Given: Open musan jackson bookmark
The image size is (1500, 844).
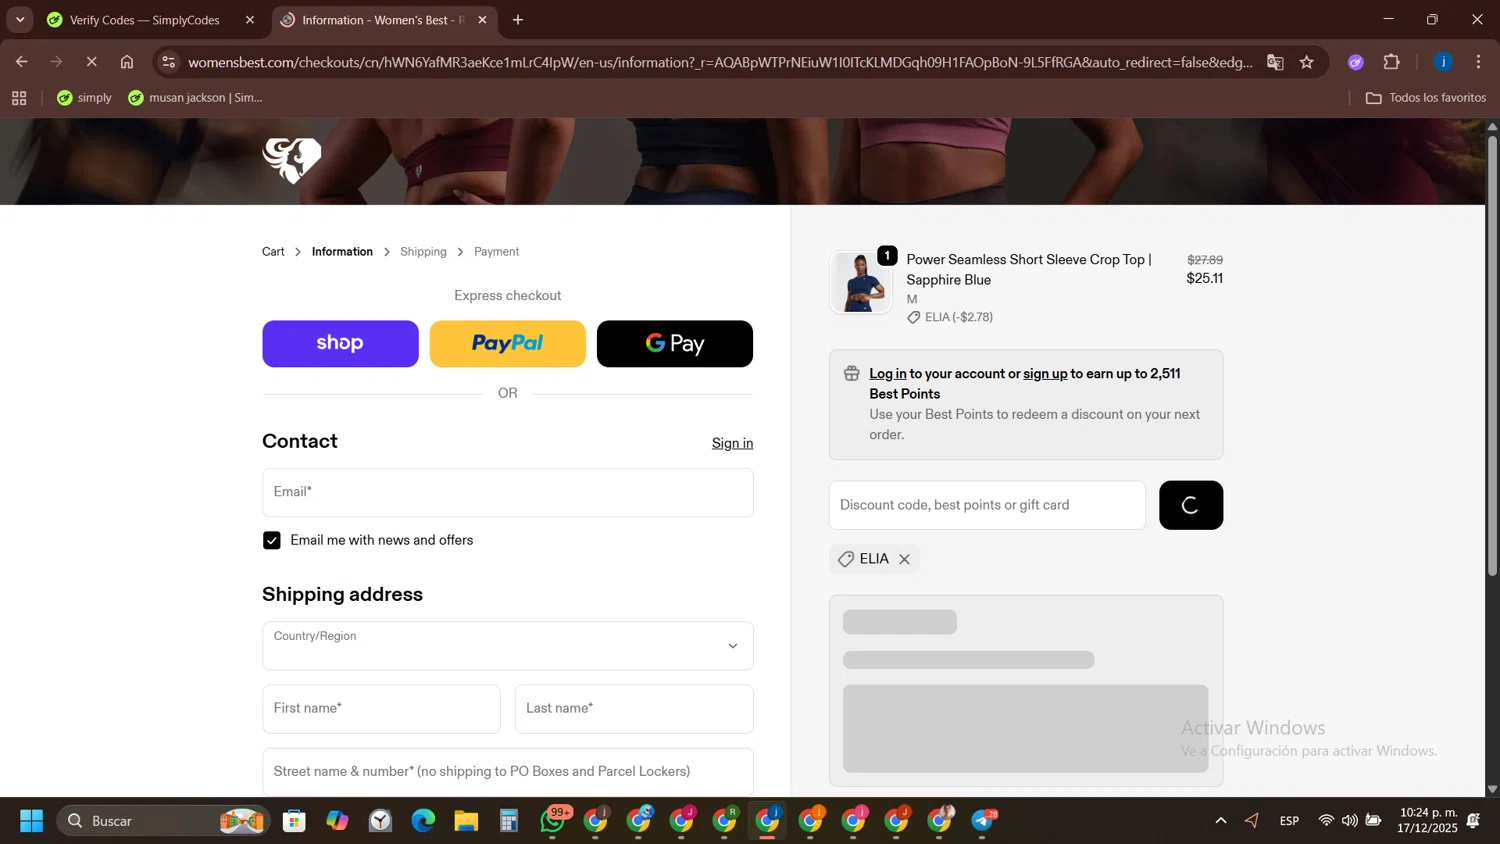Looking at the screenshot, I should pos(196,98).
